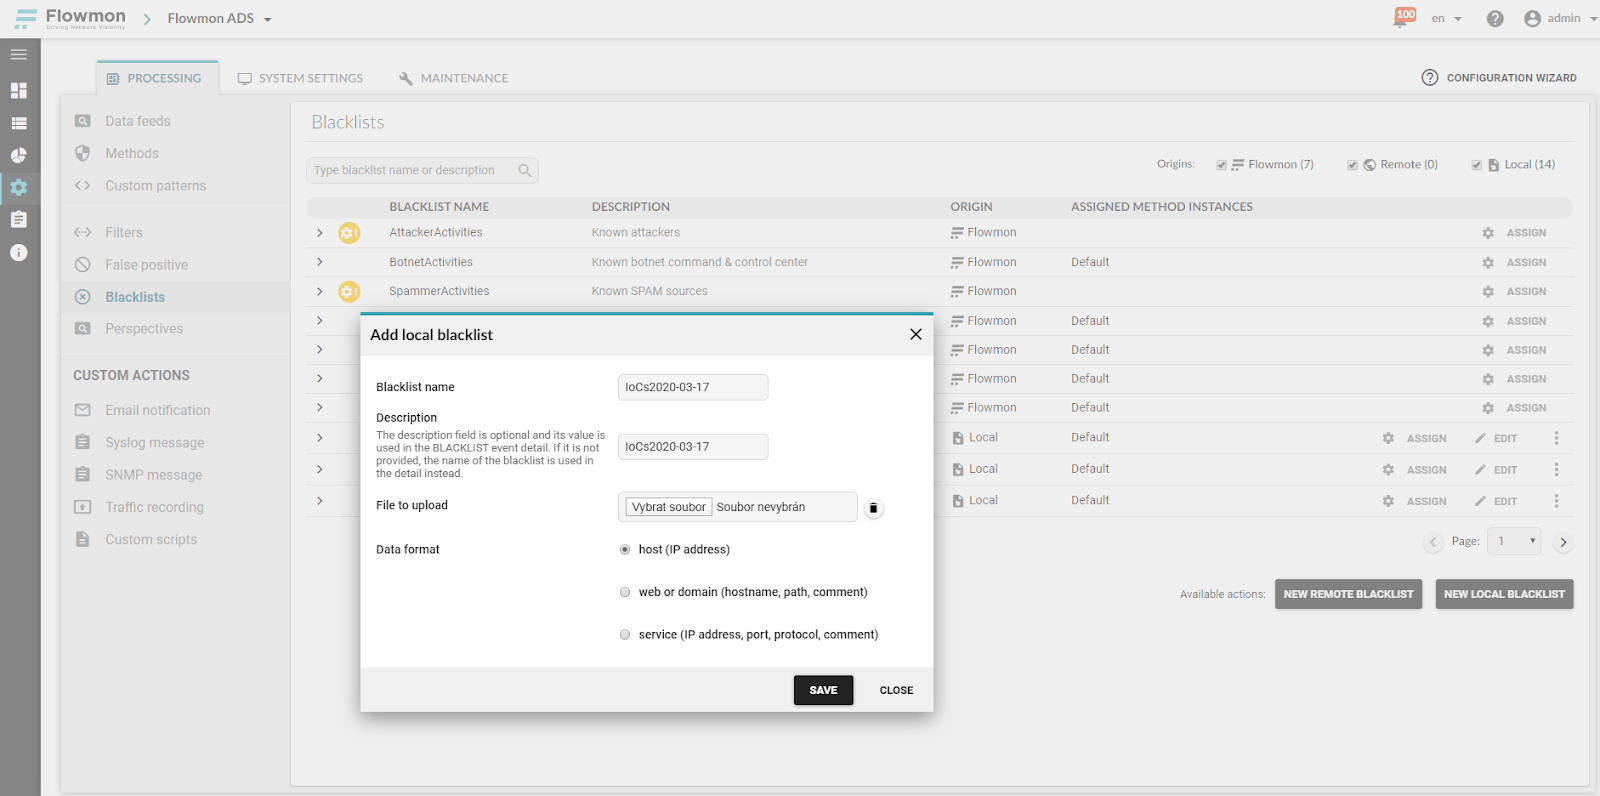Viewport: 1600px width, 796px height.
Task: Open the help question mark icon
Action: point(1494,19)
